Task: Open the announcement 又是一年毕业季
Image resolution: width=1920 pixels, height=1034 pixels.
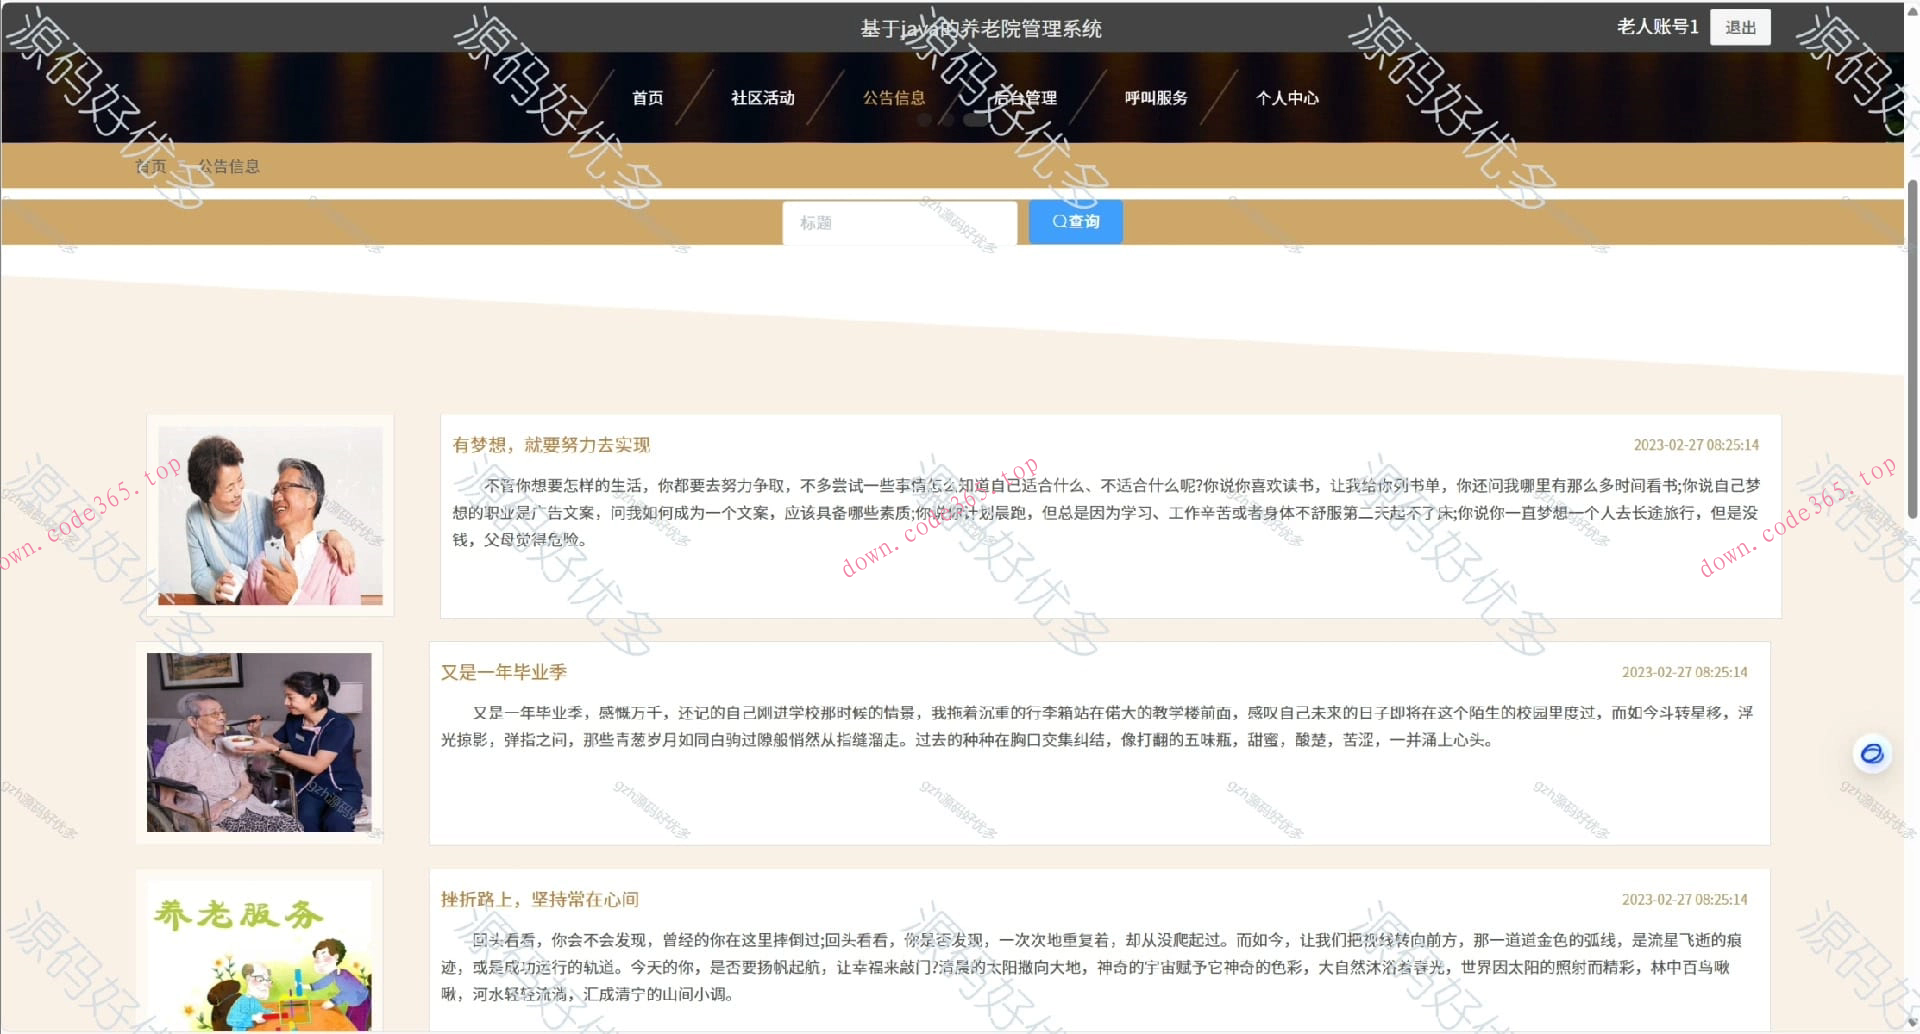Action: [x=504, y=672]
